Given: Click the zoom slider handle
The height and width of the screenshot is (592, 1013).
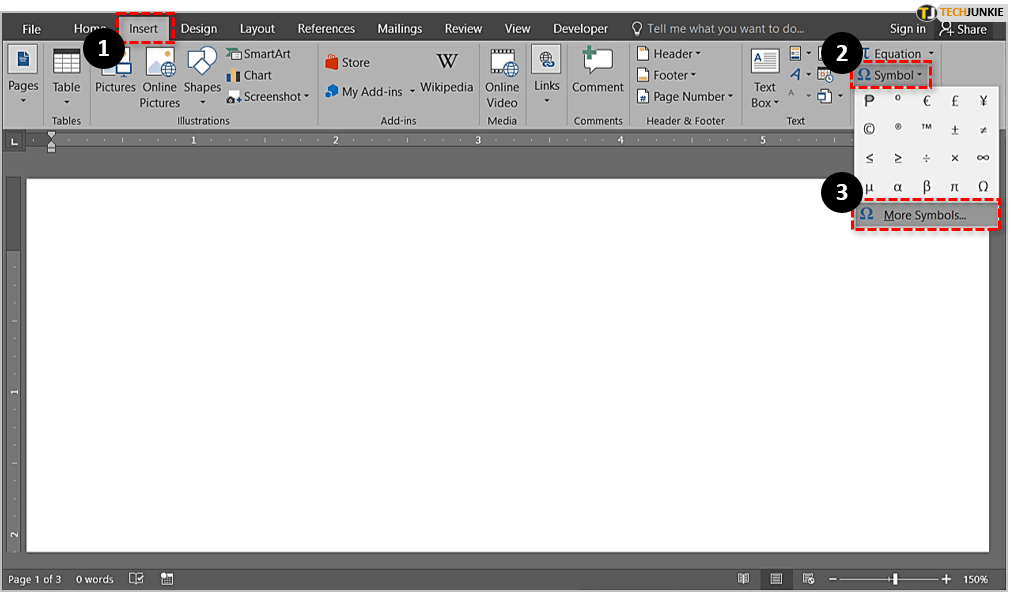Looking at the screenshot, I should coord(895,579).
